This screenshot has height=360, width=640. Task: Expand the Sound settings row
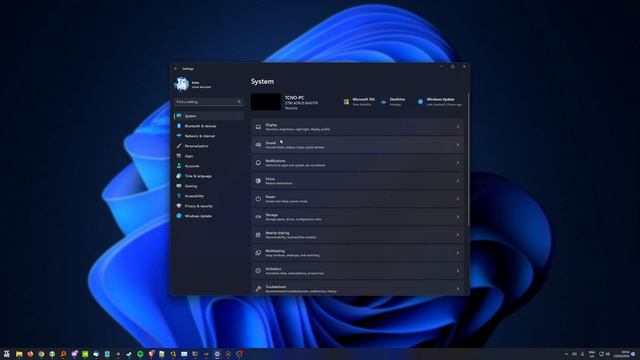[358, 145]
